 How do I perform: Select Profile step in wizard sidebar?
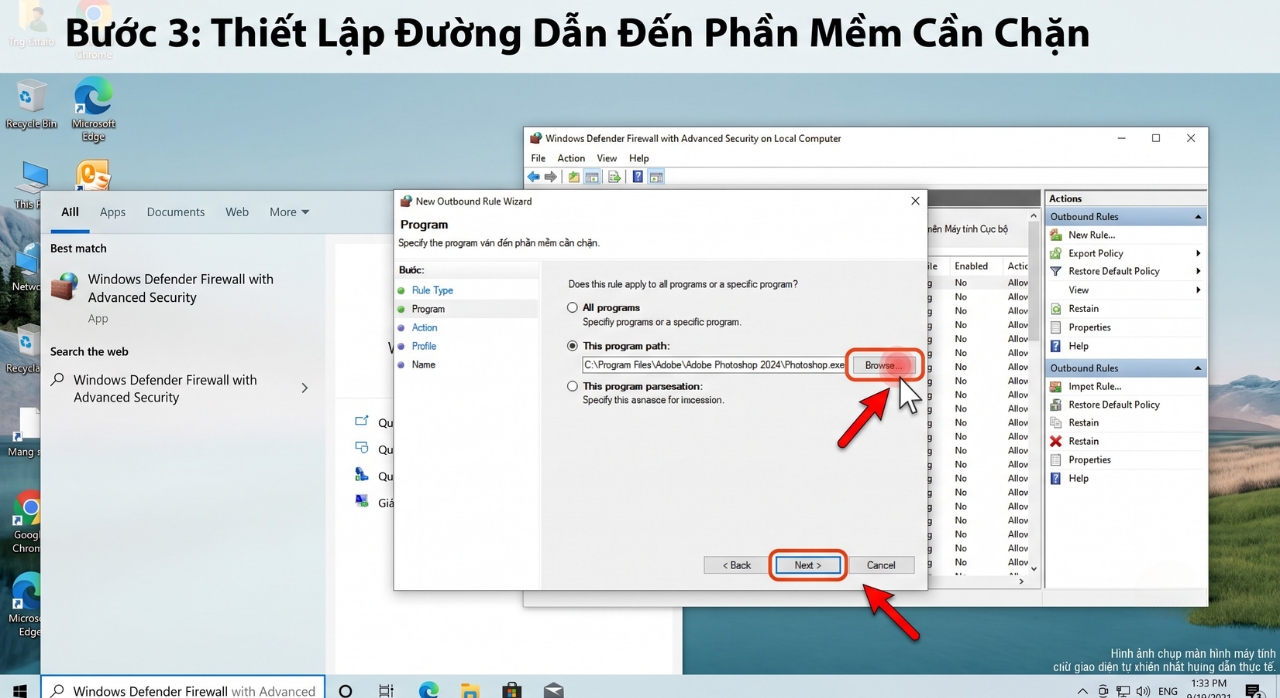point(424,346)
